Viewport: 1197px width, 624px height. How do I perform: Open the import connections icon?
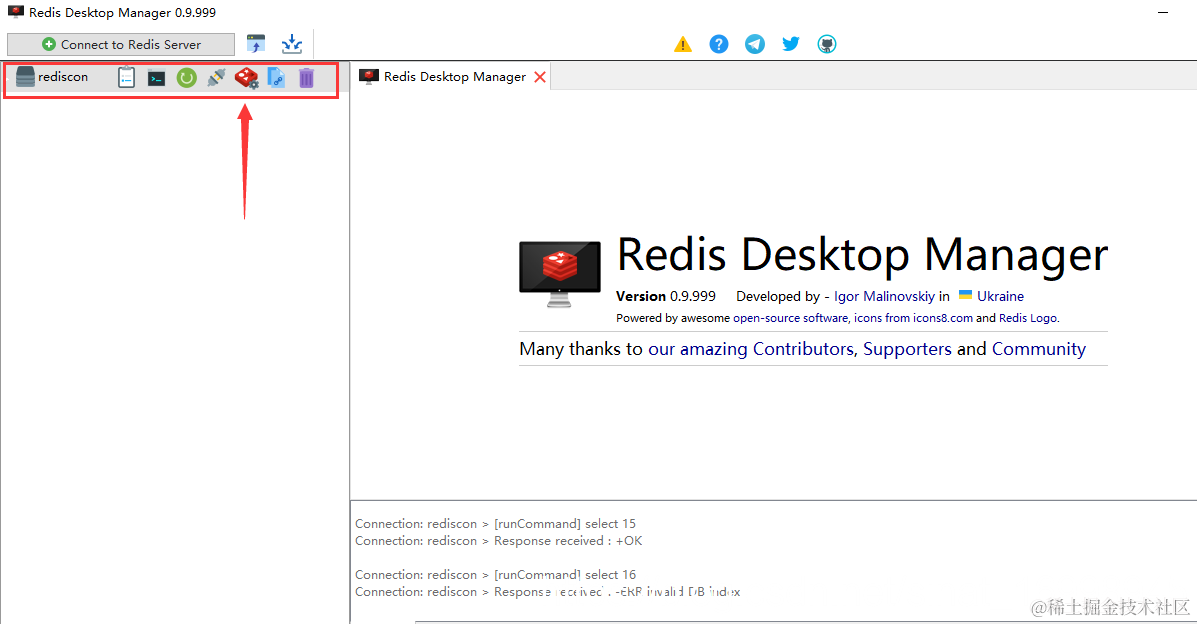pyautogui.click(x=256, y=44)
